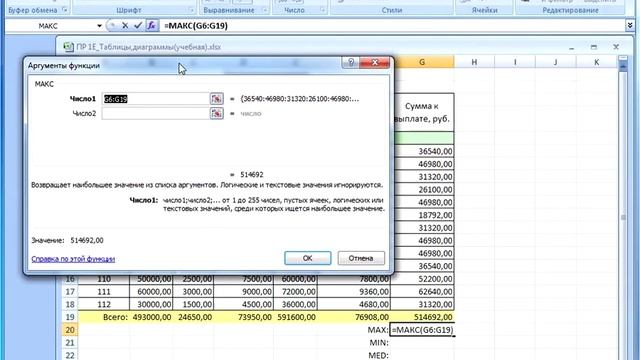Click cell 112 in row 18

pyautogui.click(x=104, y=304)
